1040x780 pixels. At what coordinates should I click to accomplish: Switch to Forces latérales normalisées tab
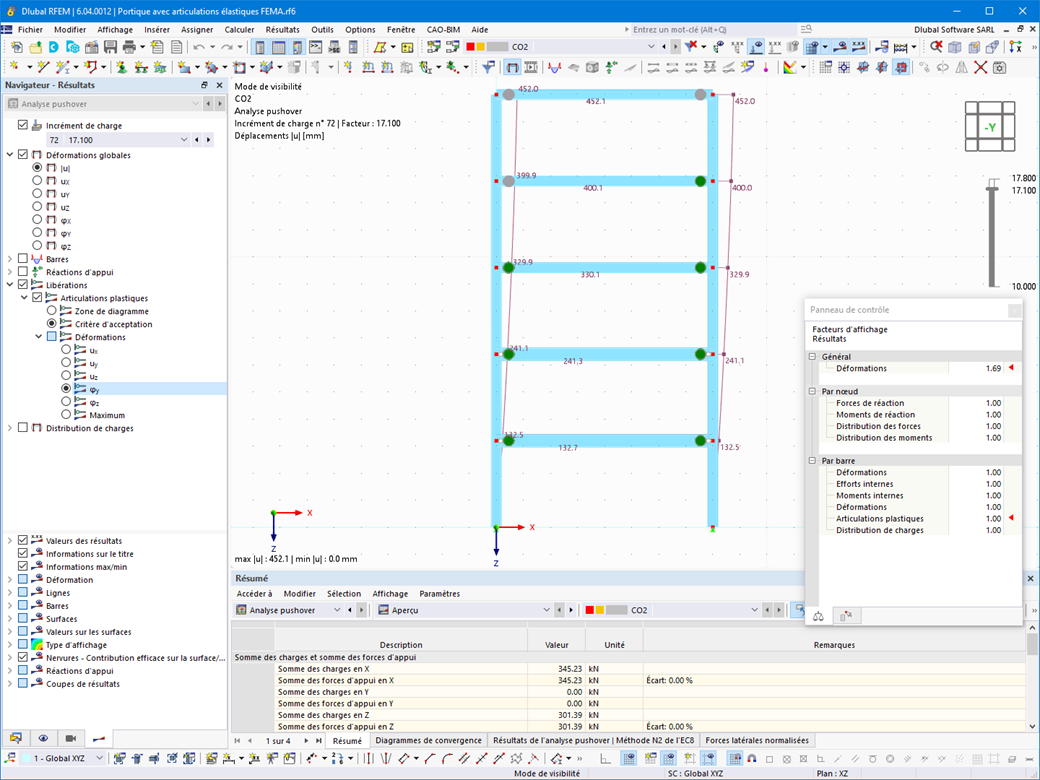coord(757,740)
